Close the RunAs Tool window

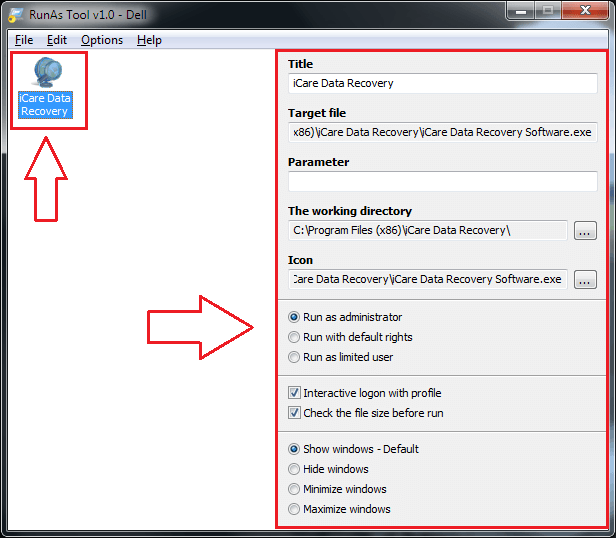click(585, 11)
